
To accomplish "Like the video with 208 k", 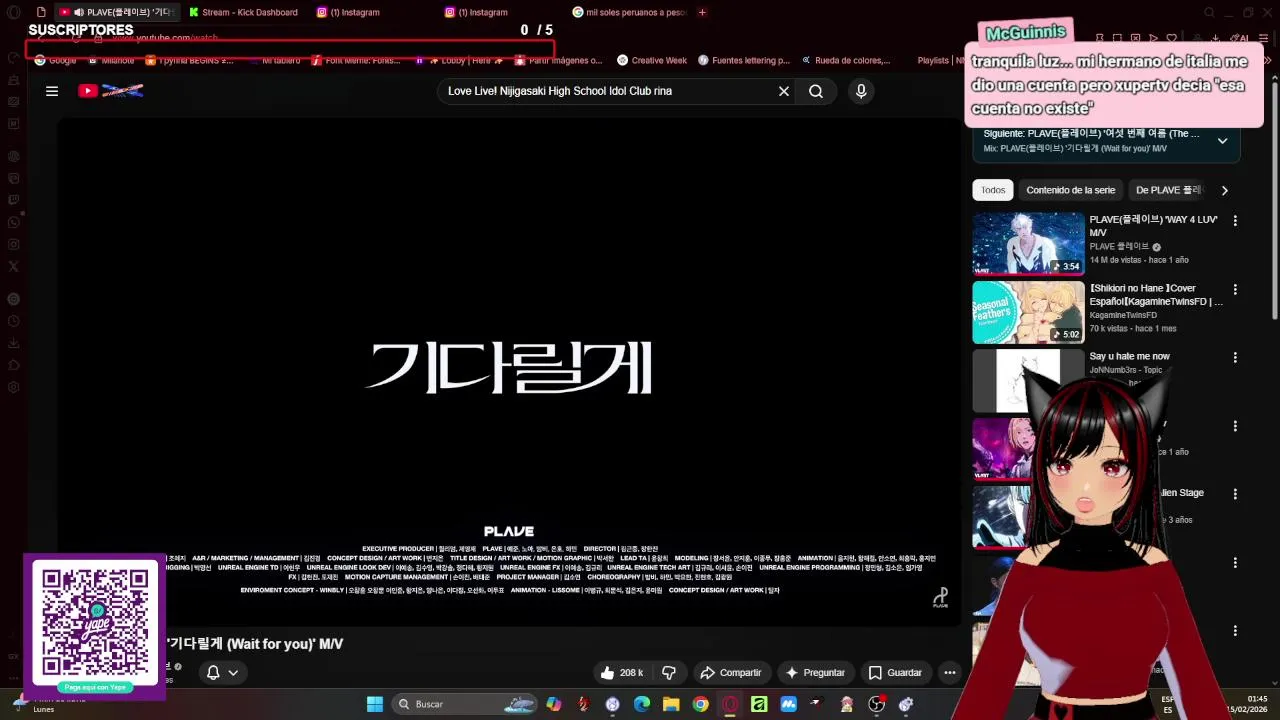I will tap(621, 673).
